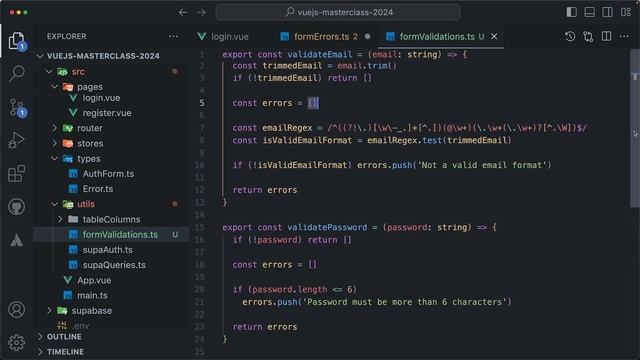The image size is (640, 360).
Task: Open register.vue in the explorer tree
Action: point(107,113)
